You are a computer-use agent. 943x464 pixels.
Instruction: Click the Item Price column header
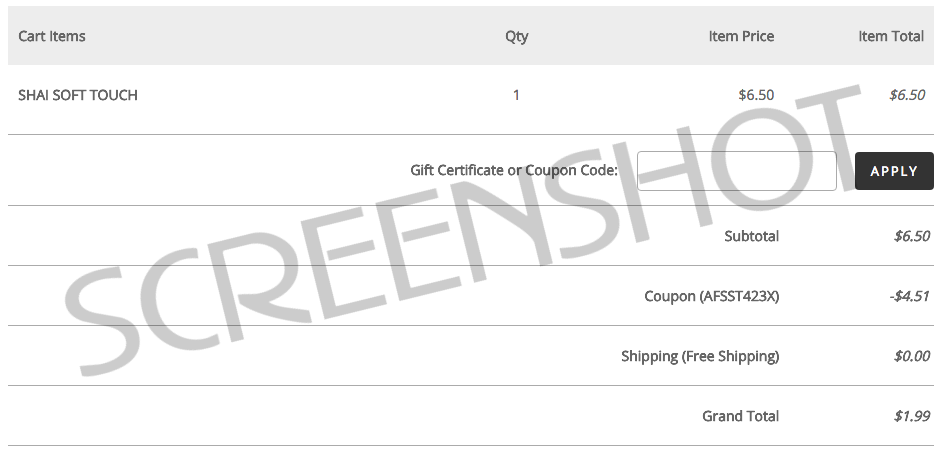click(741, 36)
